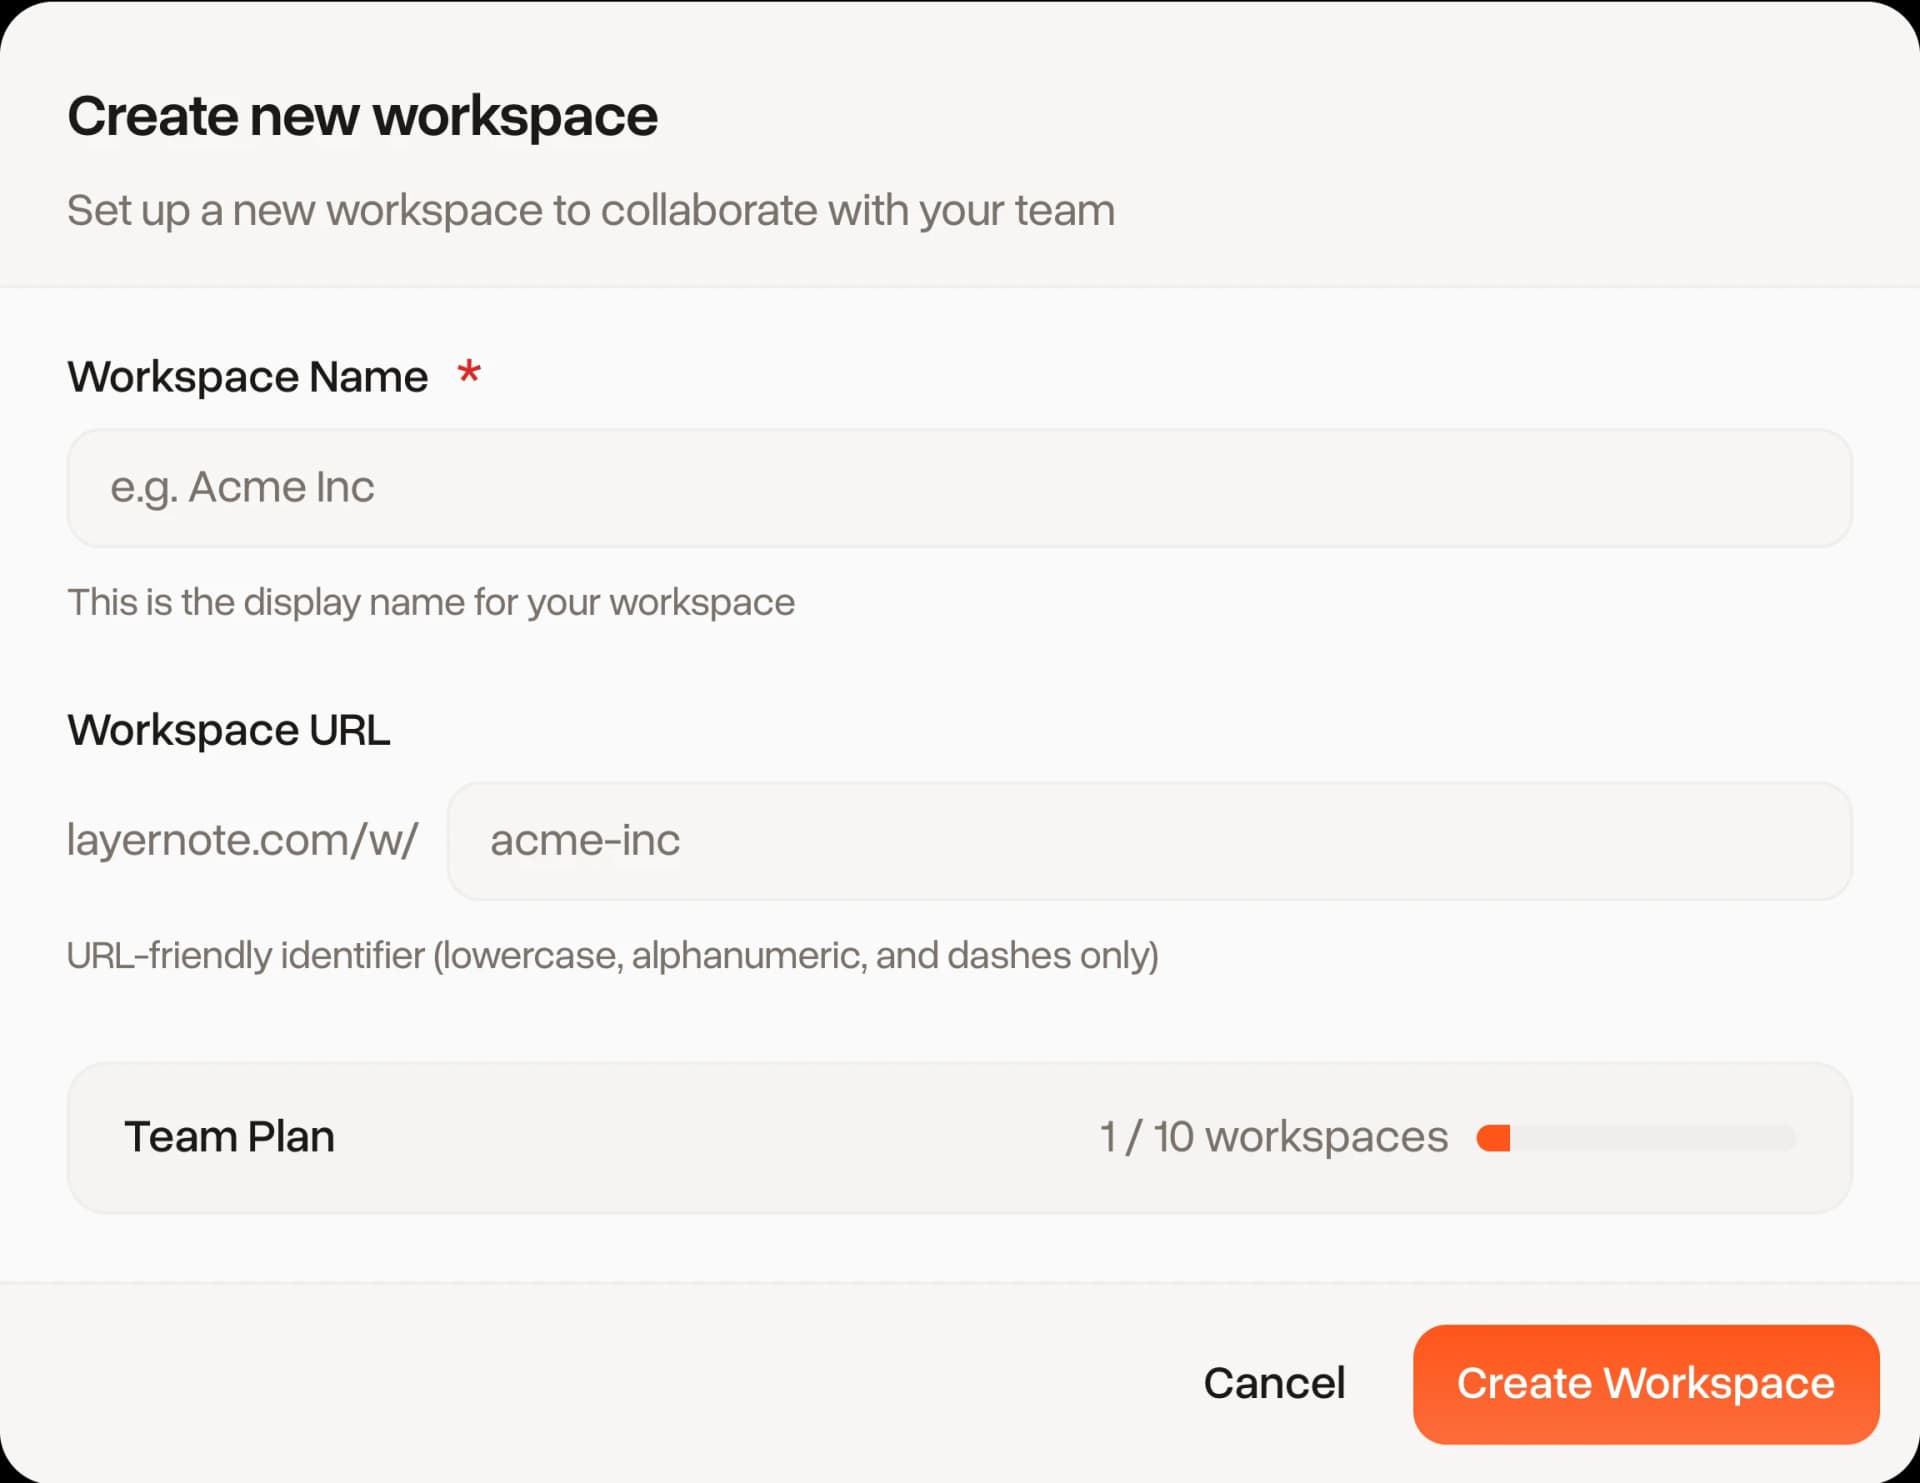Click the orange filled progress segment
The image size is (1920, 1483).
pyautogui.click(x=1494, y=1138)
